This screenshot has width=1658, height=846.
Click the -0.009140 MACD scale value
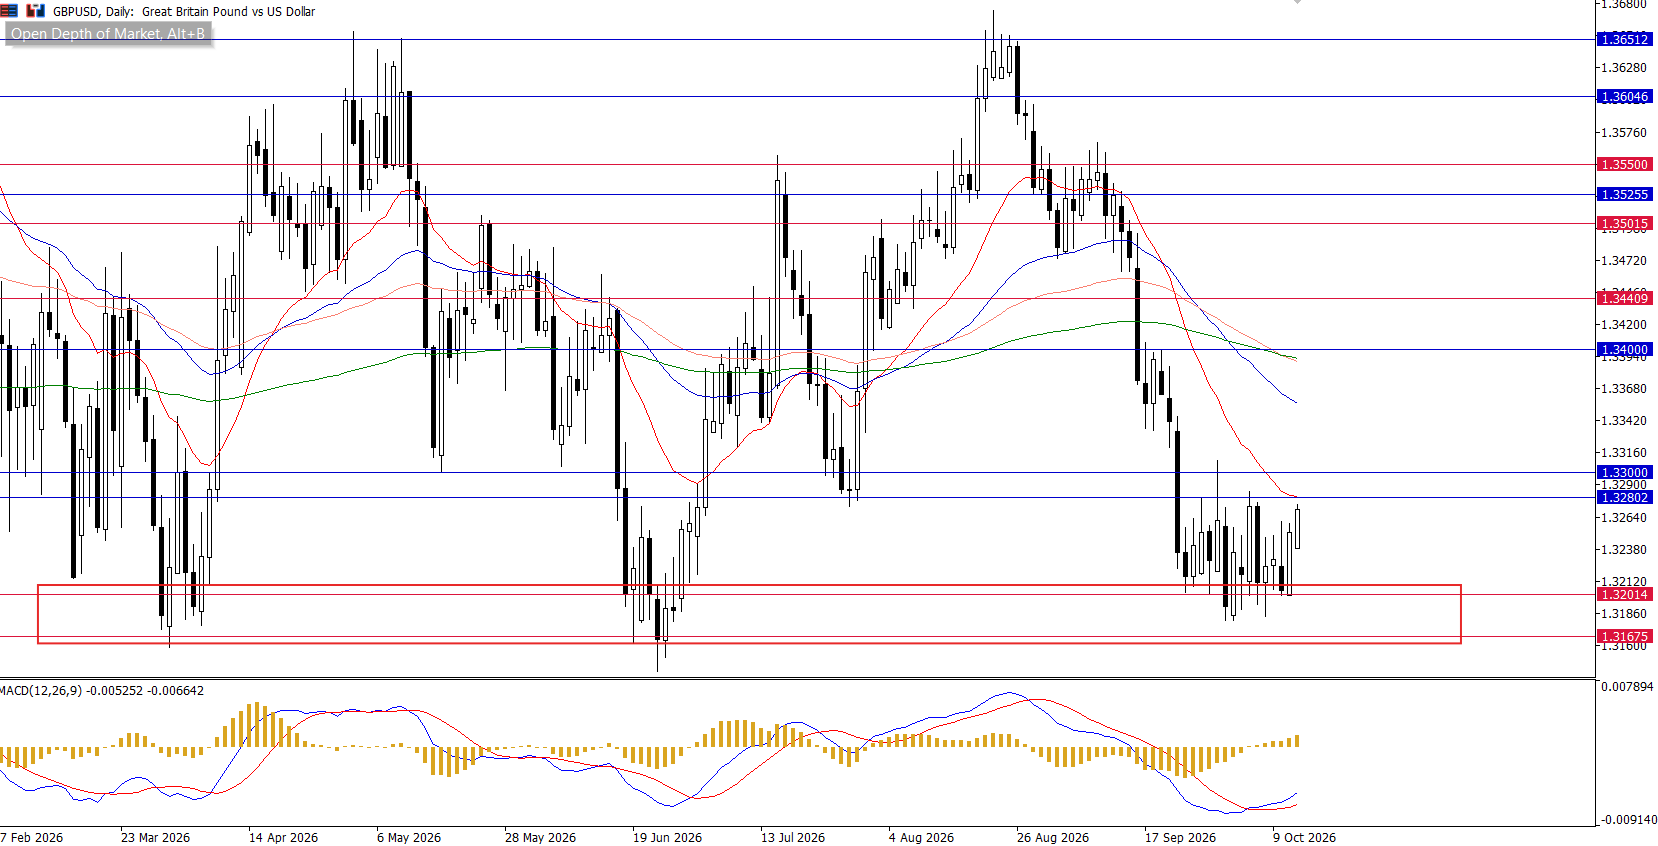[x=1627, y=820]
